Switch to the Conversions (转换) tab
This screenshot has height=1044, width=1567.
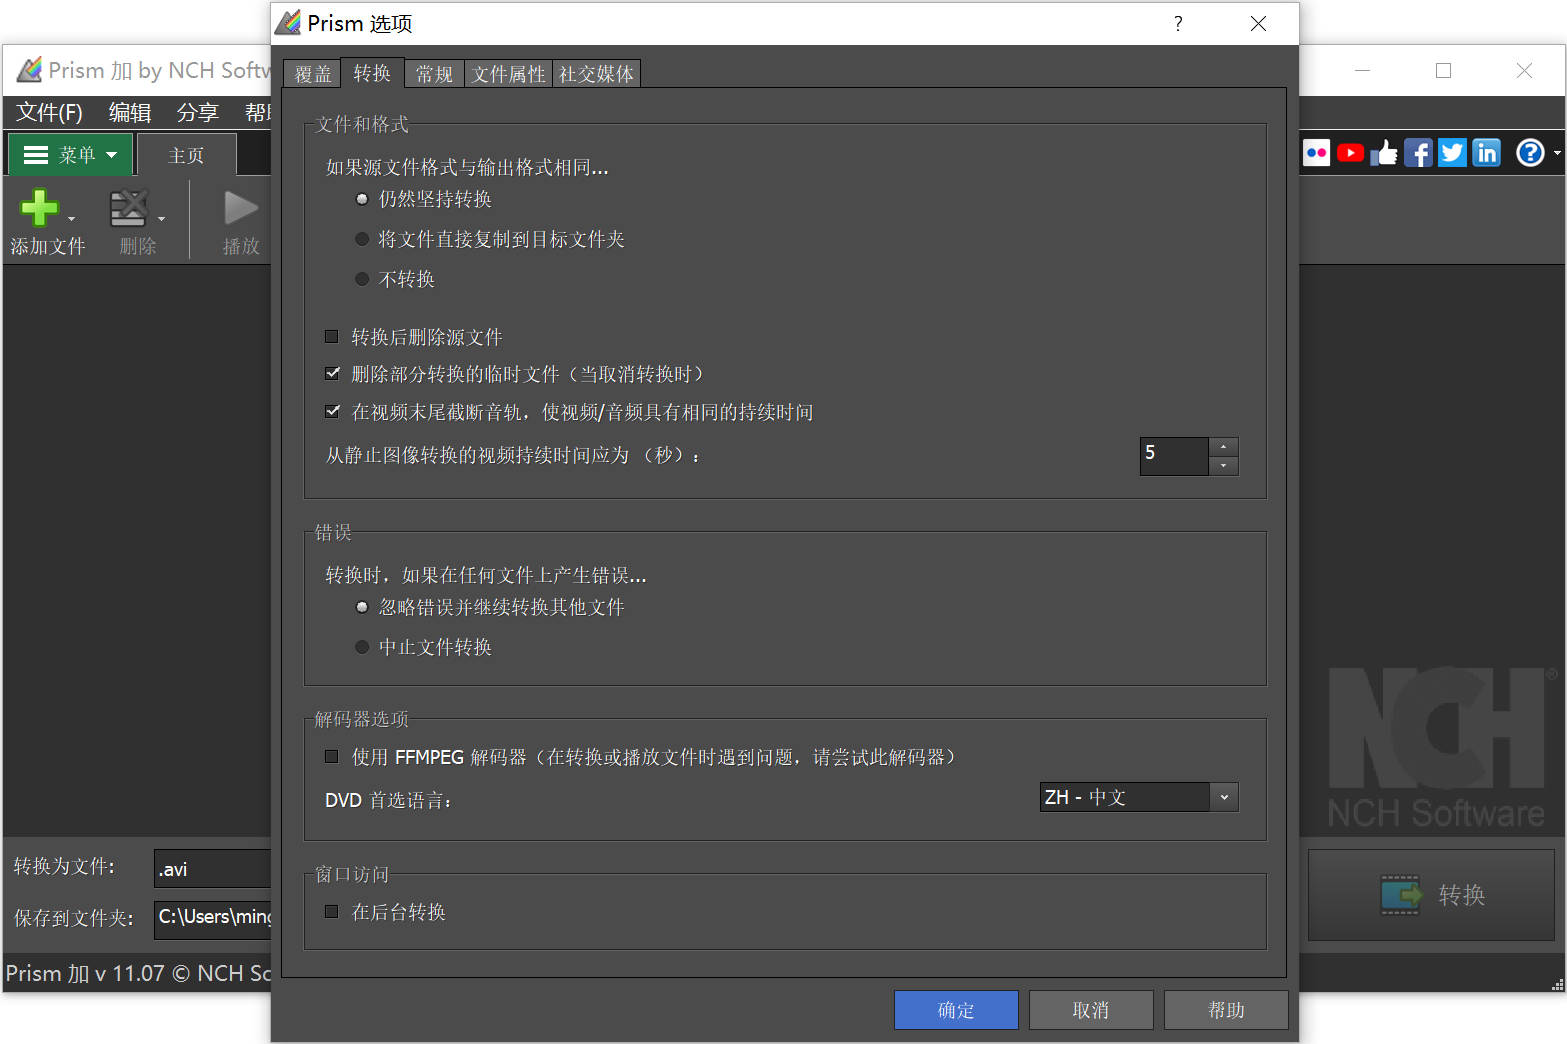372,73
